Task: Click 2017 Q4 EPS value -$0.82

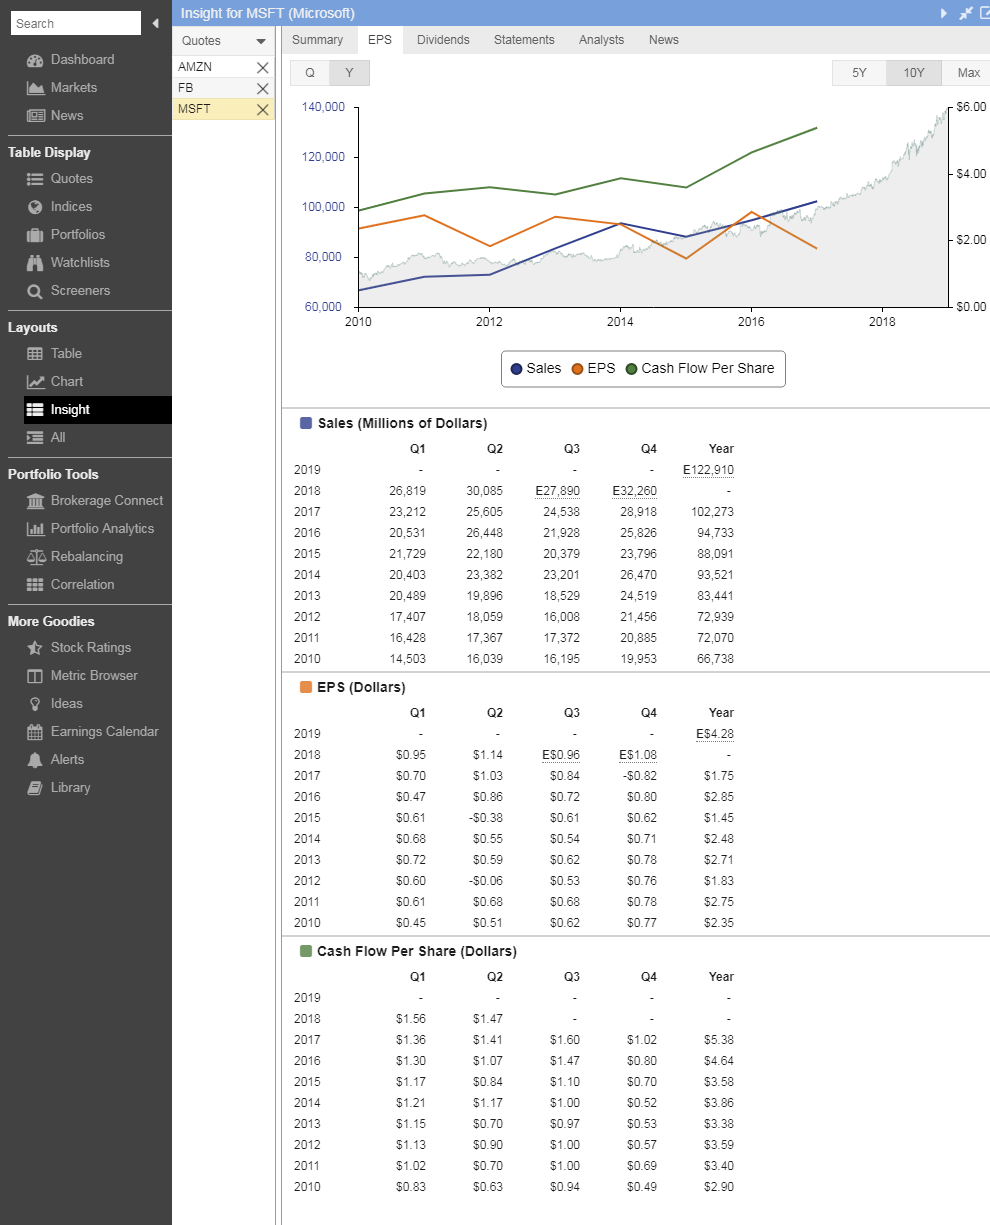Action: pyautogui.click(x=641, y=776)
